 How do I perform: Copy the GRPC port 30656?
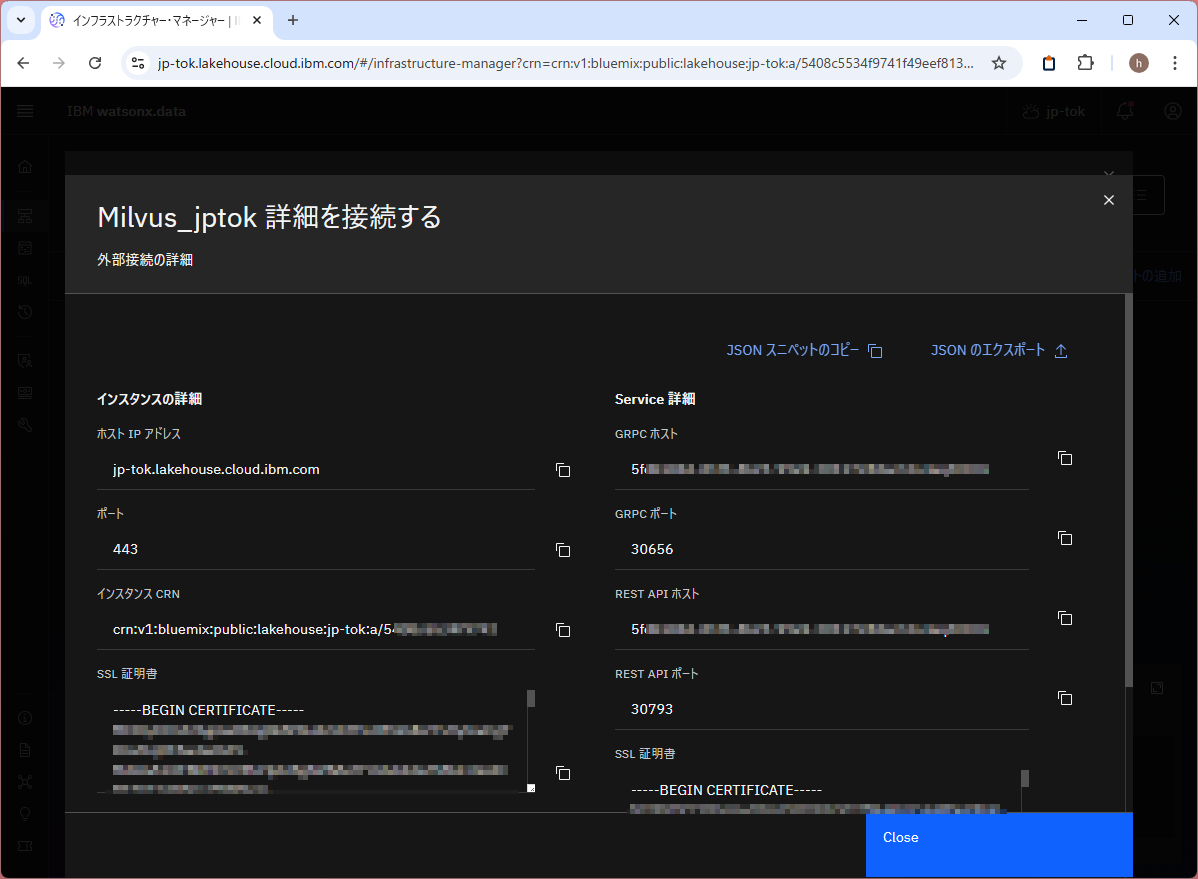tap(1065, 538)
